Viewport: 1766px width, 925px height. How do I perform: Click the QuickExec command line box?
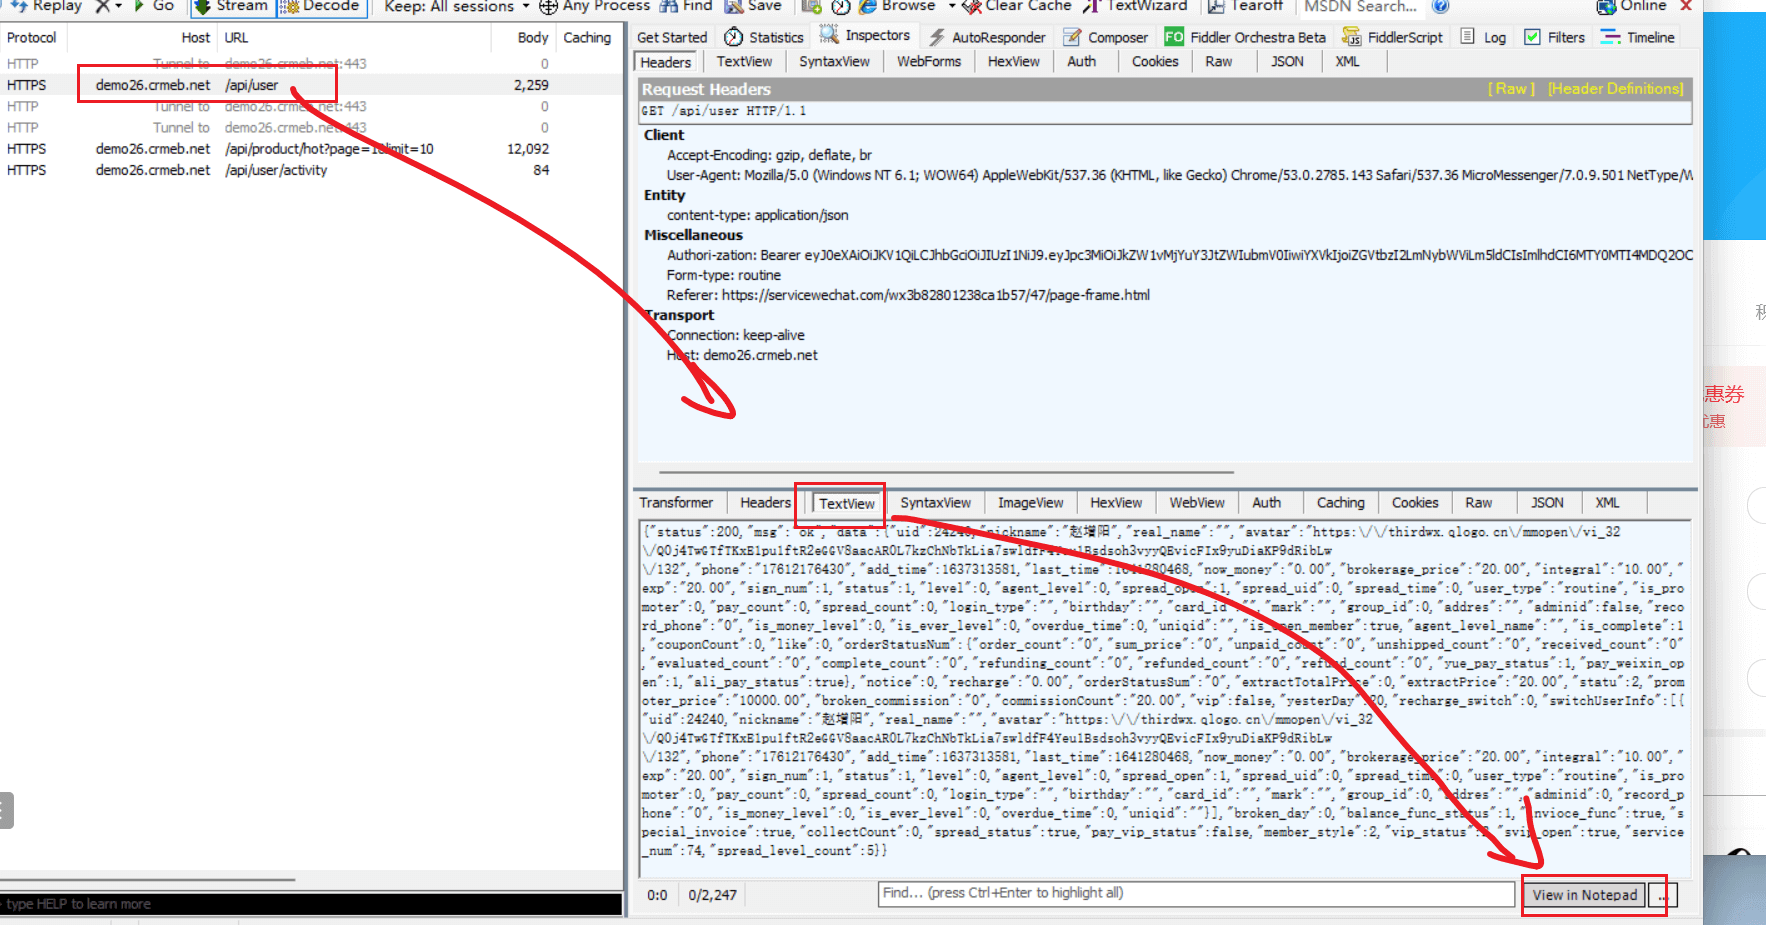point(311,904)
